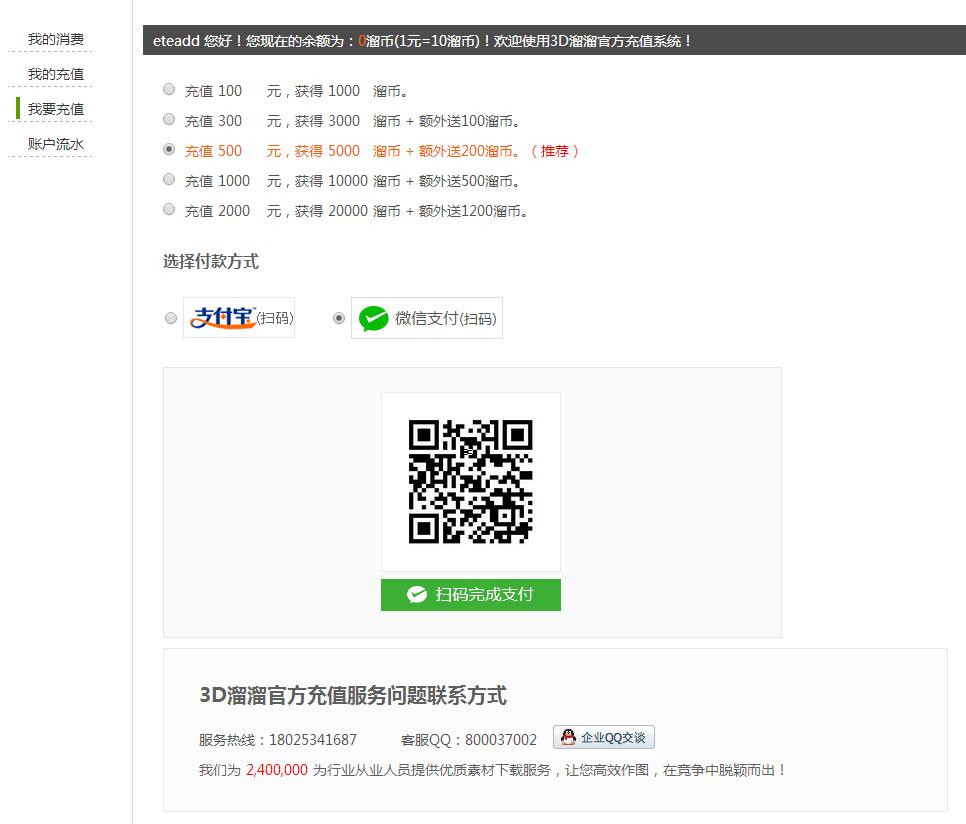Click the 支付宝(扫码) logo
This screenshot has width=966, height=824.
click(239, 318)
